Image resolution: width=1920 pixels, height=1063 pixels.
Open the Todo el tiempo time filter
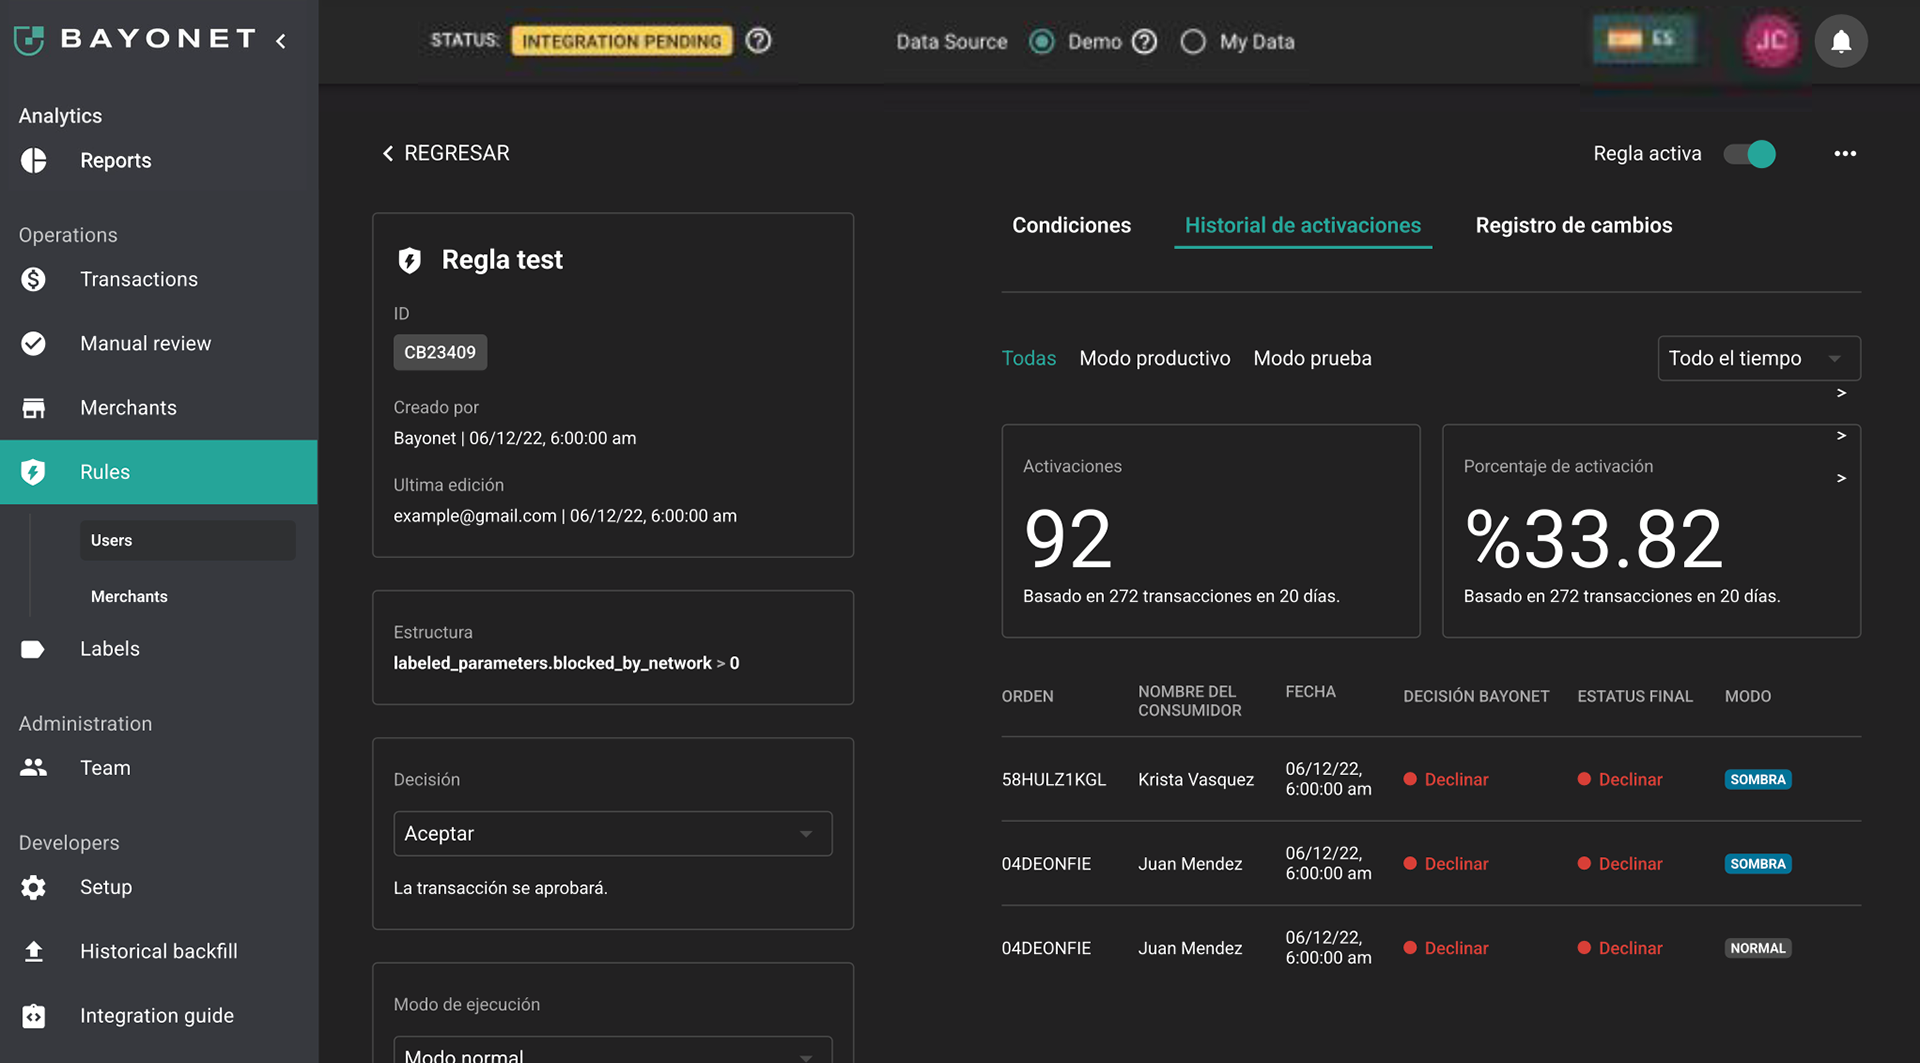1759,358
